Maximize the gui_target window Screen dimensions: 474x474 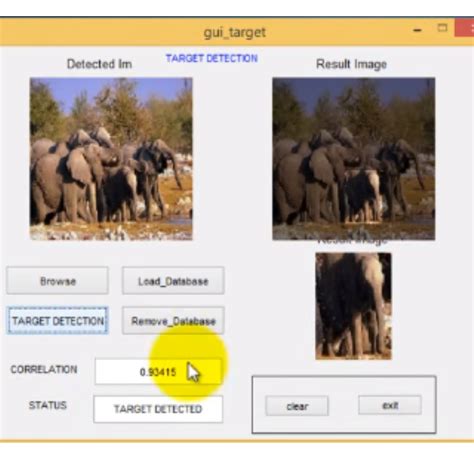coord(442,28)
